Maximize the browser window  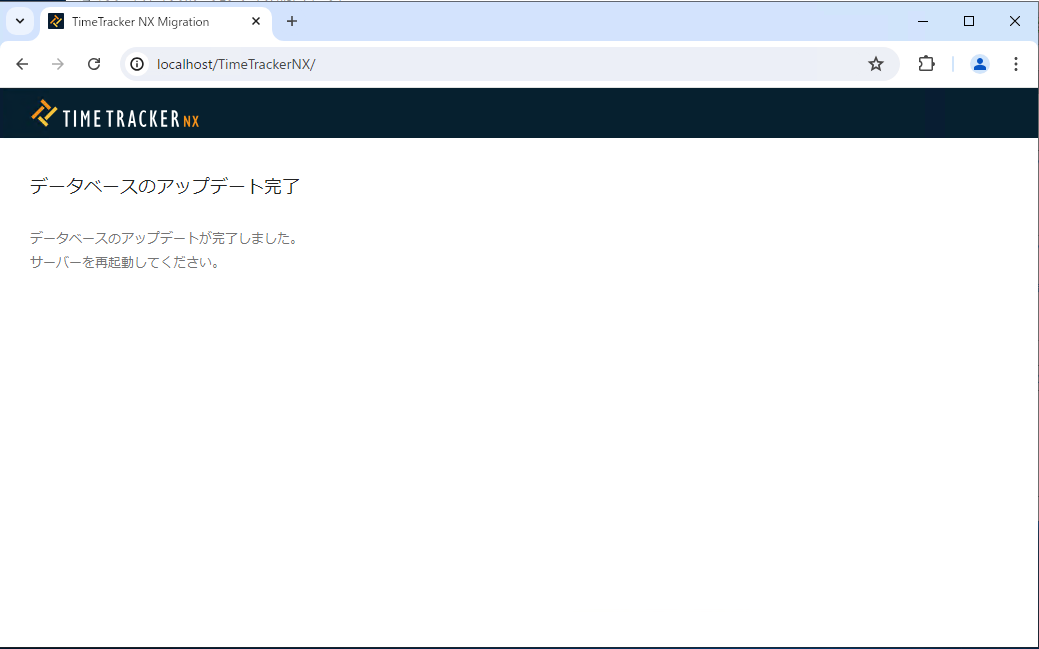(968, 21)
